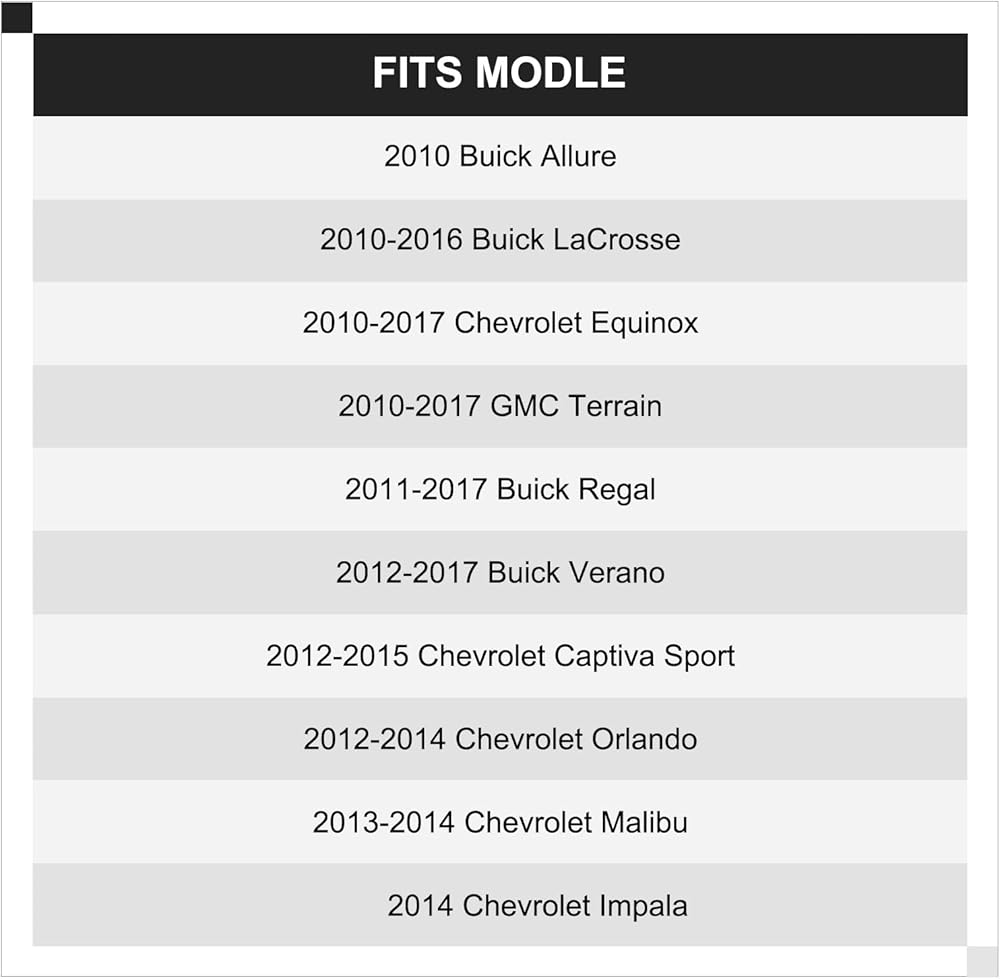This screenshot has width=1000, height=979.
Task: Select the 2013-2014 Chevrolet Malibu entry
Action: pos(500,822)
